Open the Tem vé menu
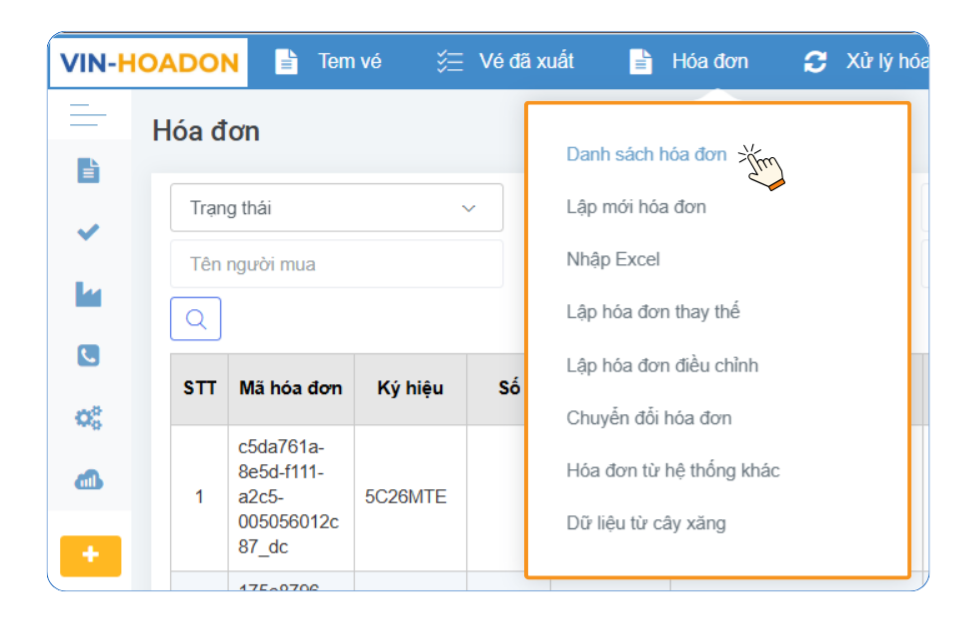The height and width of the screenshot is (629, 972). click(349, 61)
